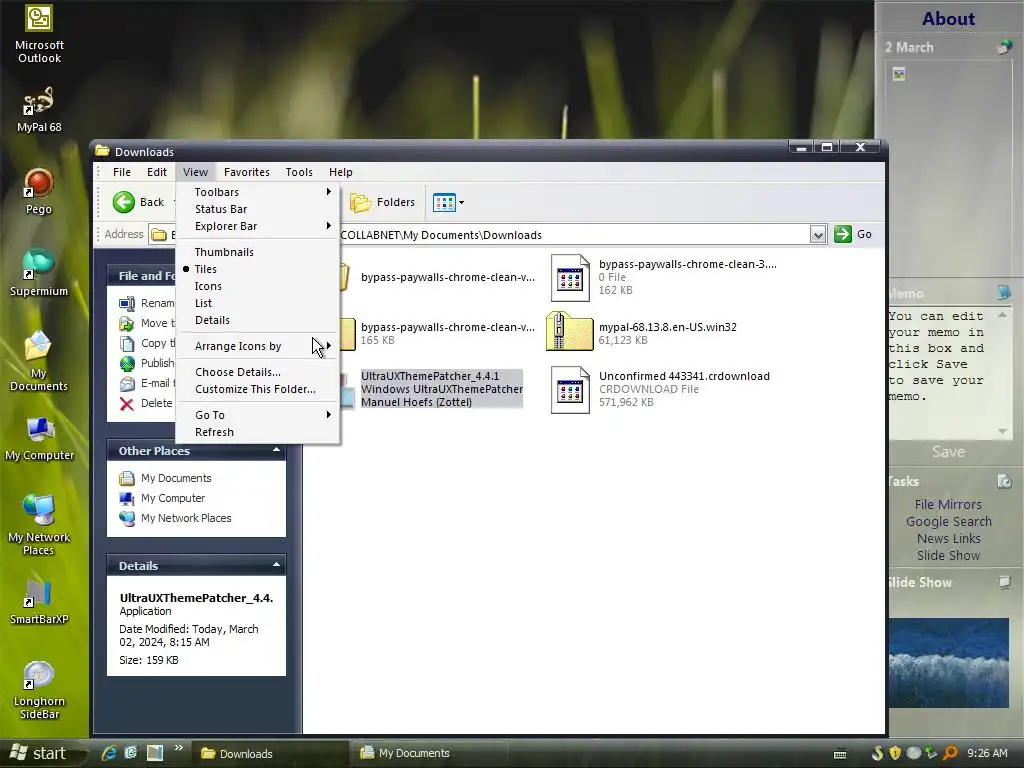The height and width of the screenshot is (768, 1024).
Task: Open News Links in sidebar Tasks
Action: coord(948,538)
